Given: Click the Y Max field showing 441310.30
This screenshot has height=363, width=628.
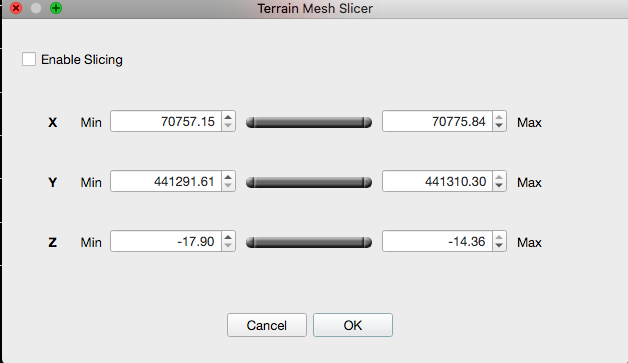Looking at the screenshot, I should 437,181.
